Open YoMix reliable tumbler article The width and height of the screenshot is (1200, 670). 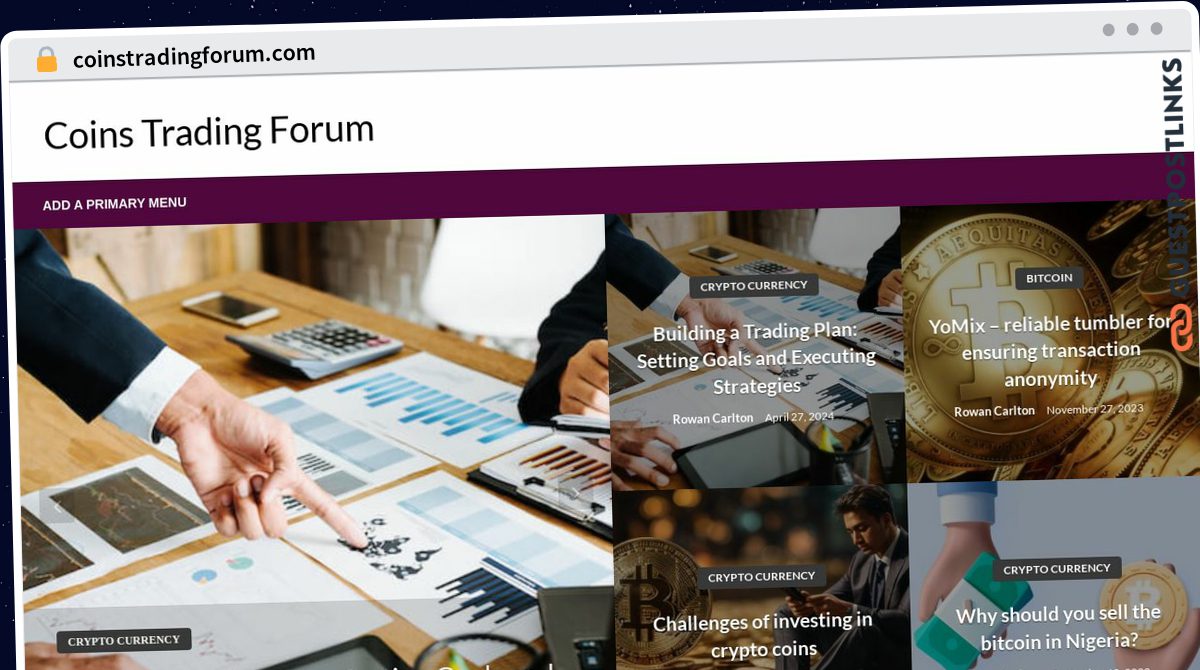pos(1050,350)
